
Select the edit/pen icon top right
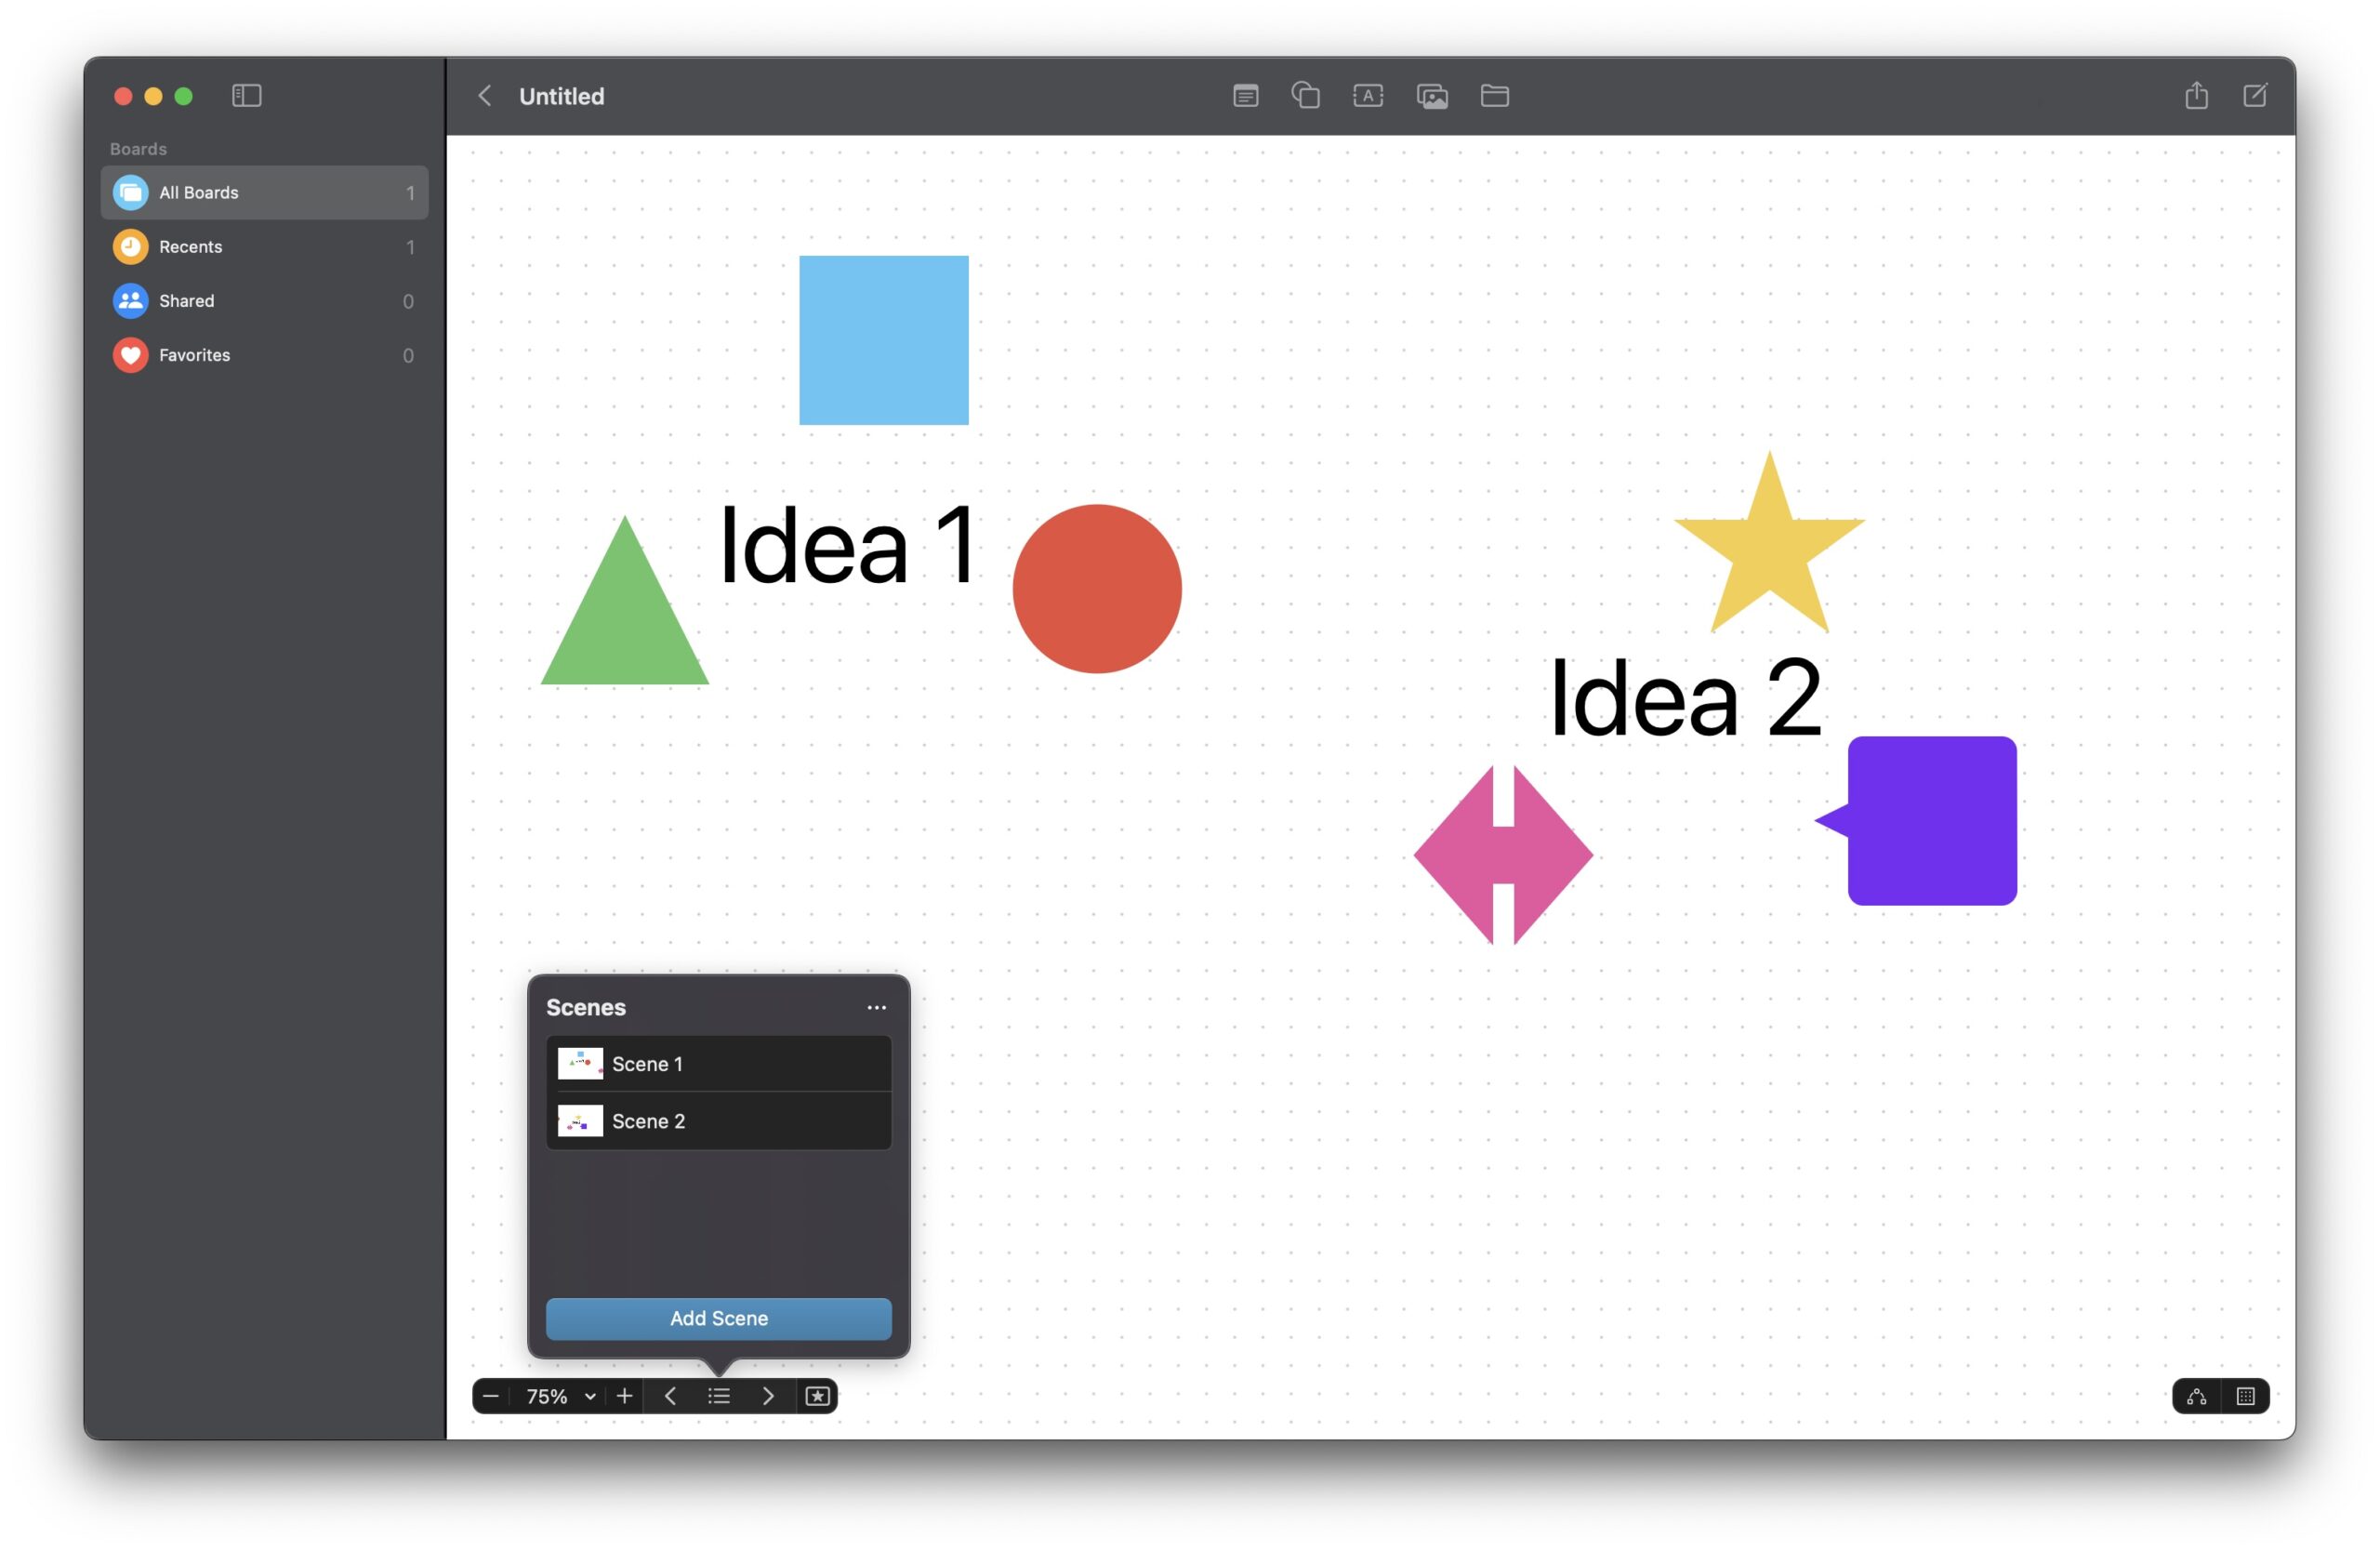click(2255, 96)
